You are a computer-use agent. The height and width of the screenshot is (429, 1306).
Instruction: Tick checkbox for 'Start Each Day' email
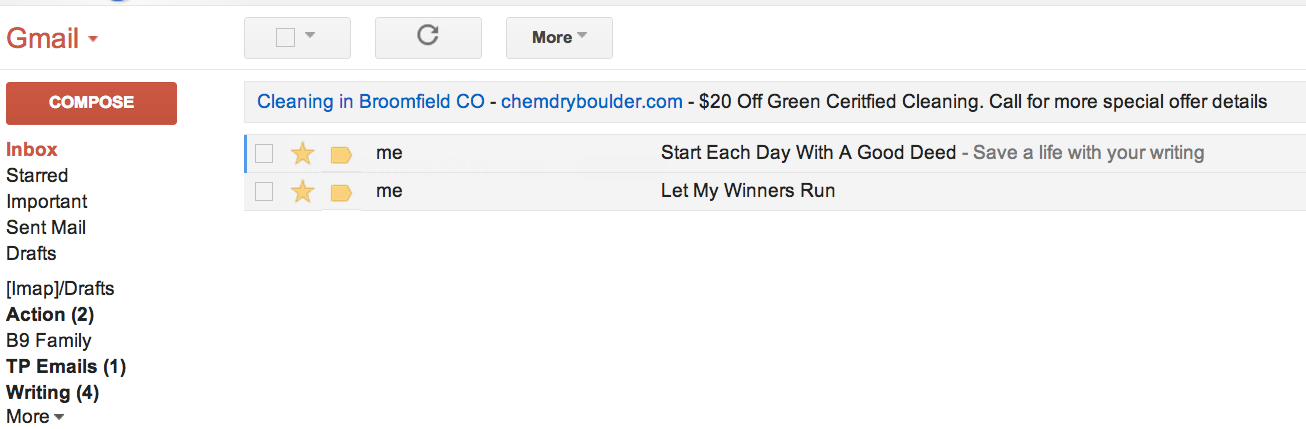pyautogui.click(x=264, y=154)
